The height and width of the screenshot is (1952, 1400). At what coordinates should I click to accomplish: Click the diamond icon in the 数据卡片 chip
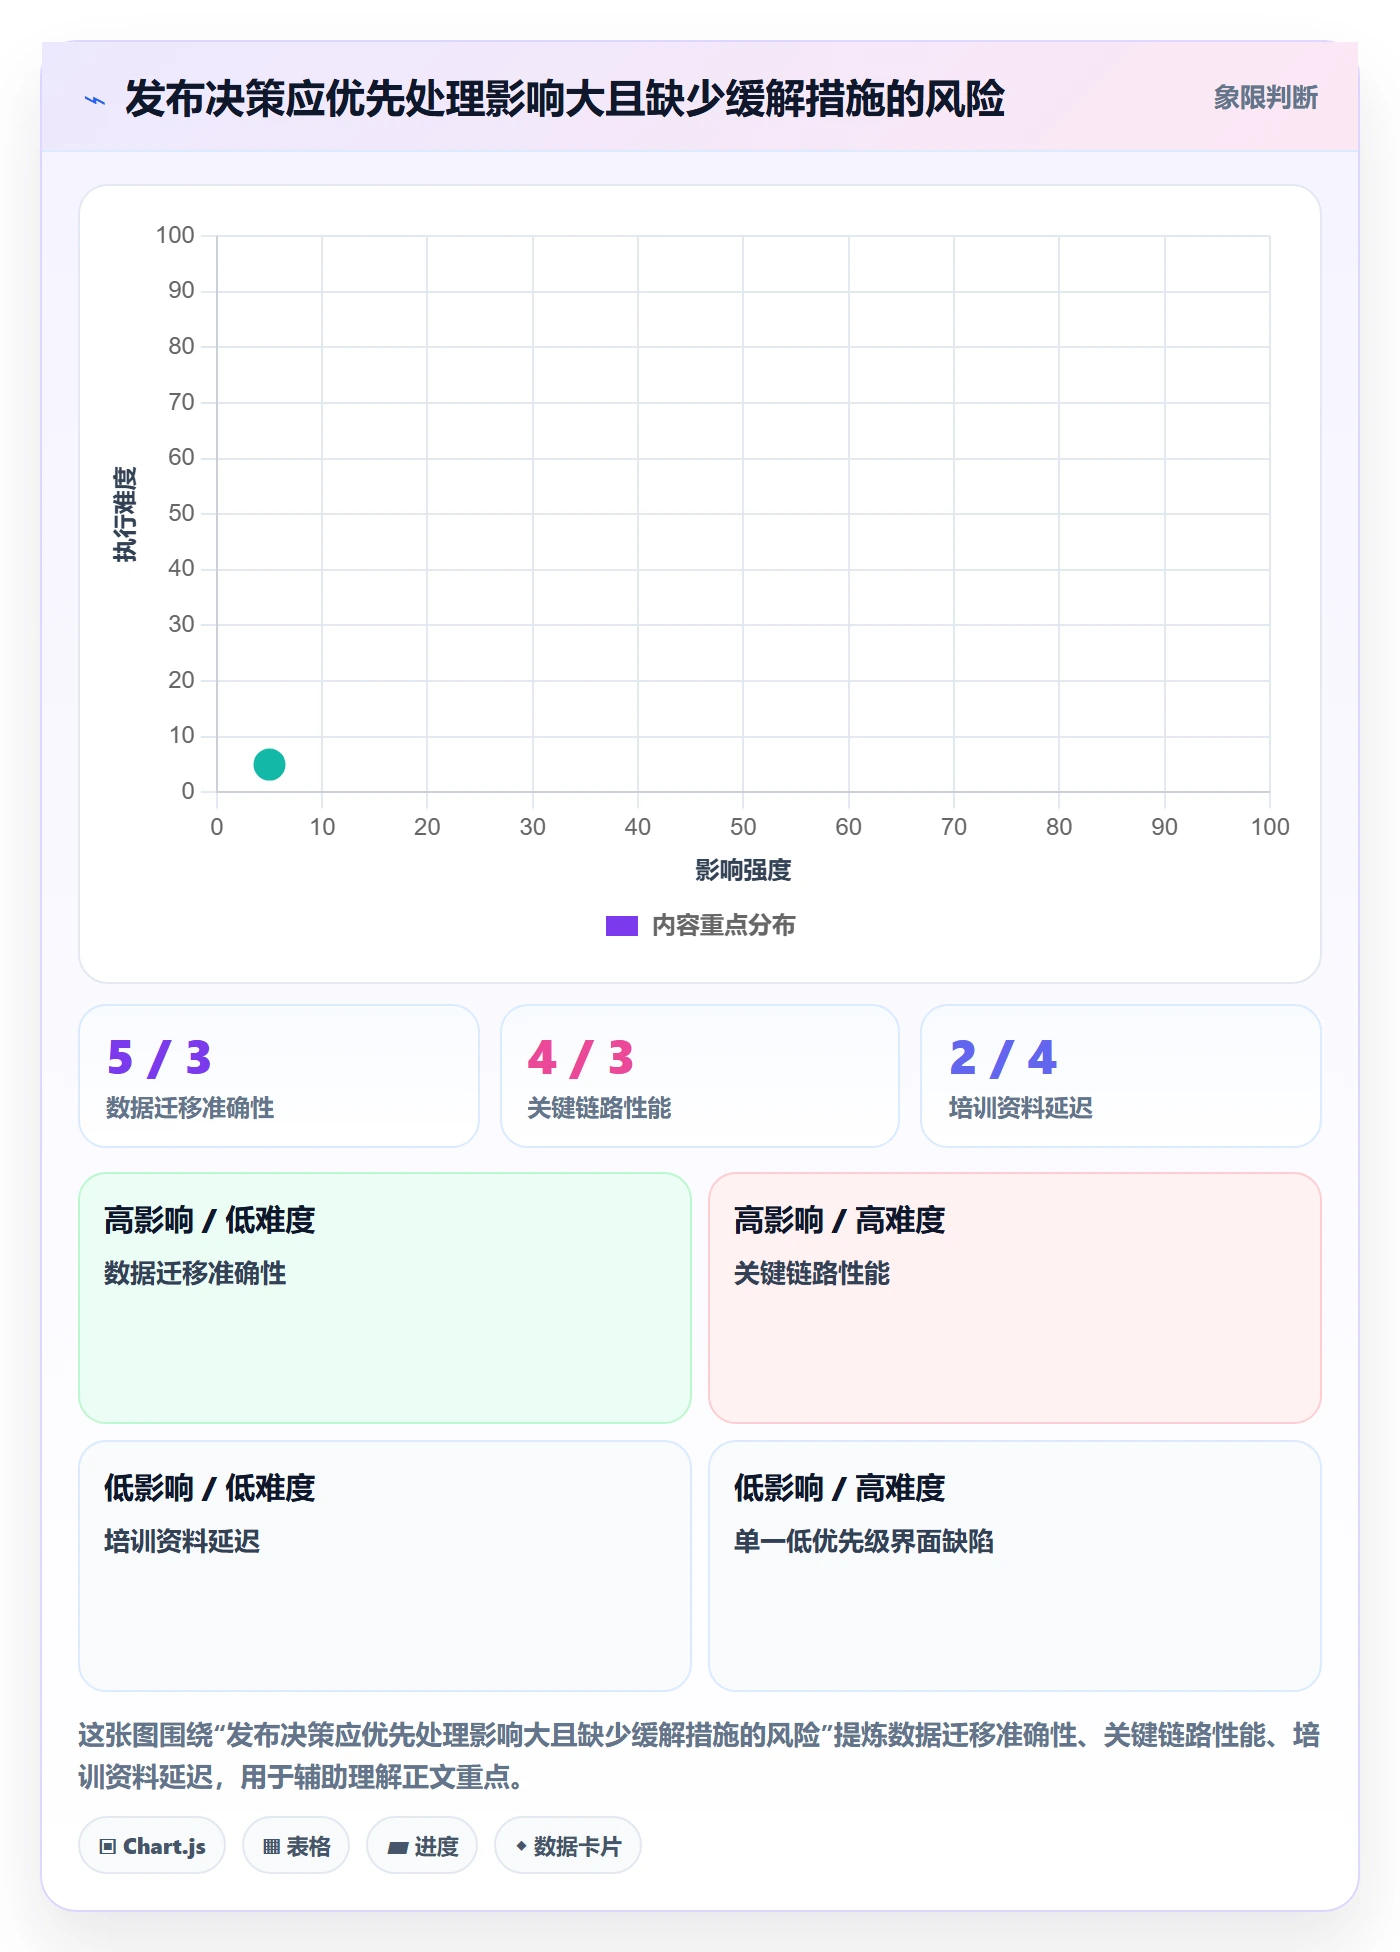(521, 1846)
